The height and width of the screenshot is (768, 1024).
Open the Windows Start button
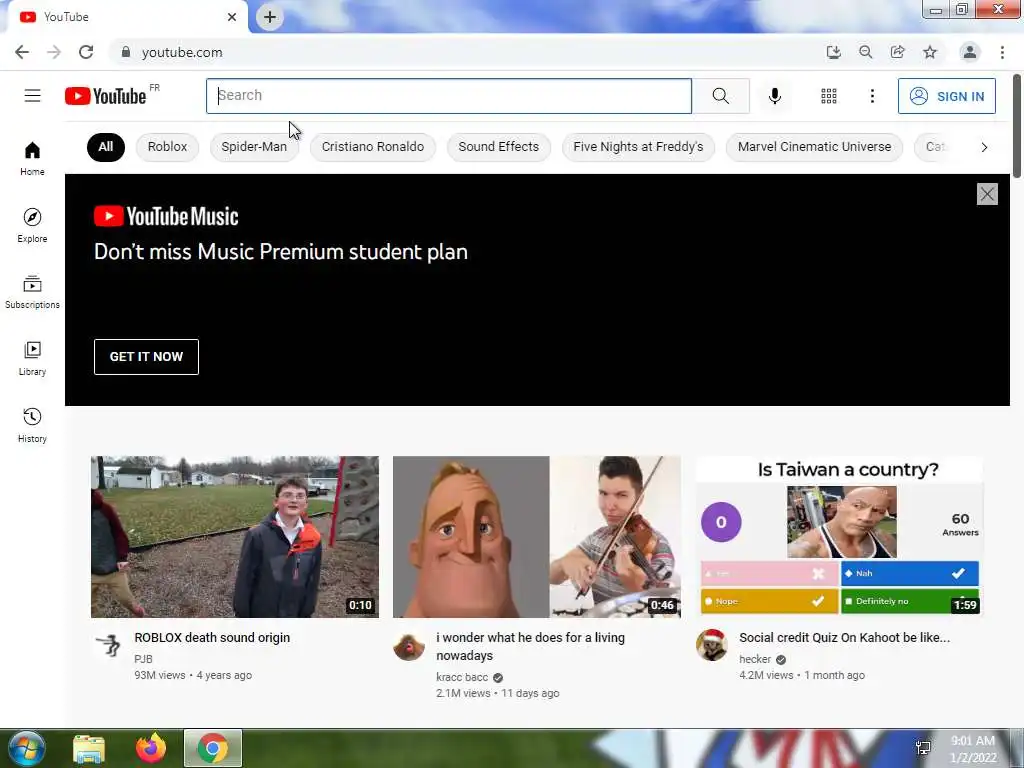[x=26, y=748]
